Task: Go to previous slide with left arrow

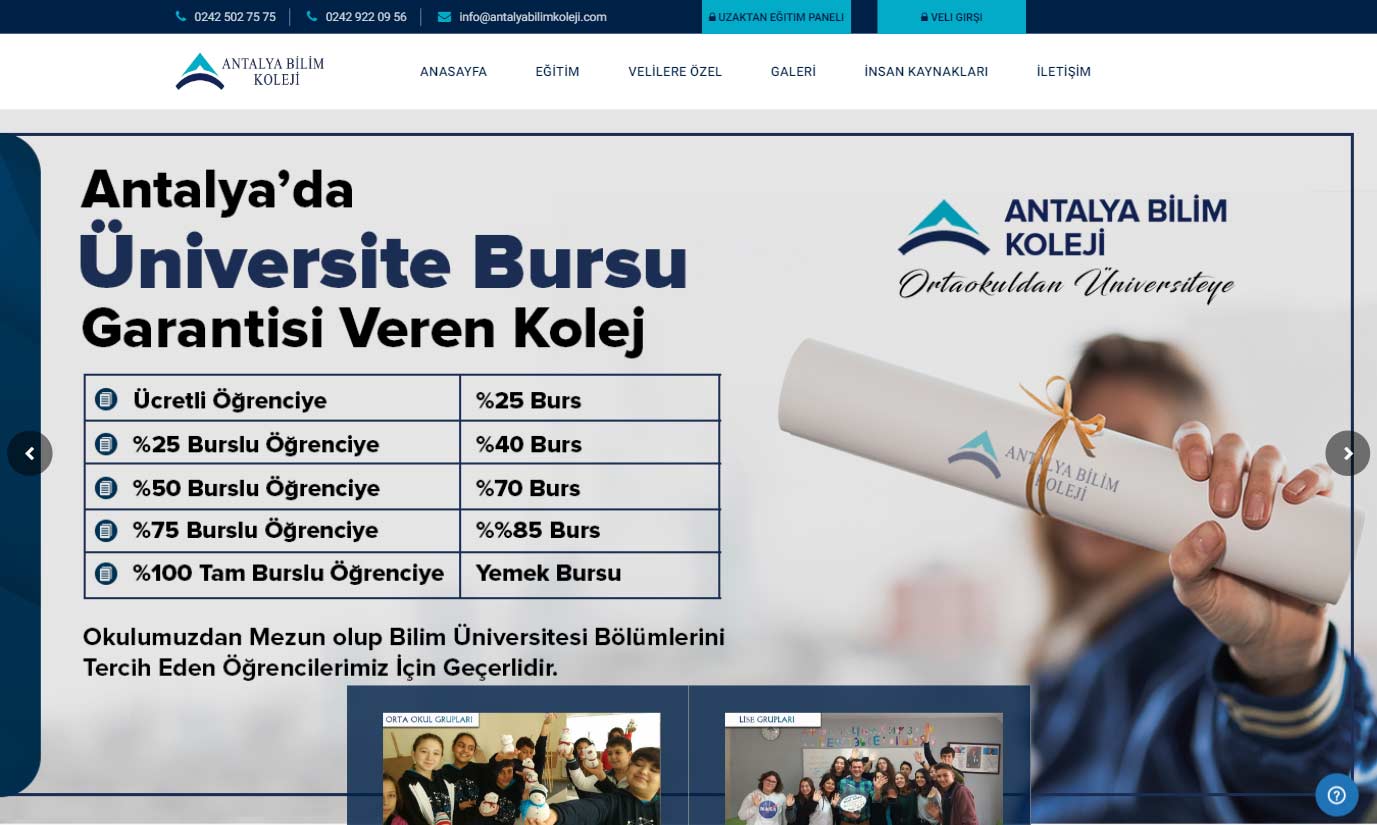Action: point(30,453)
